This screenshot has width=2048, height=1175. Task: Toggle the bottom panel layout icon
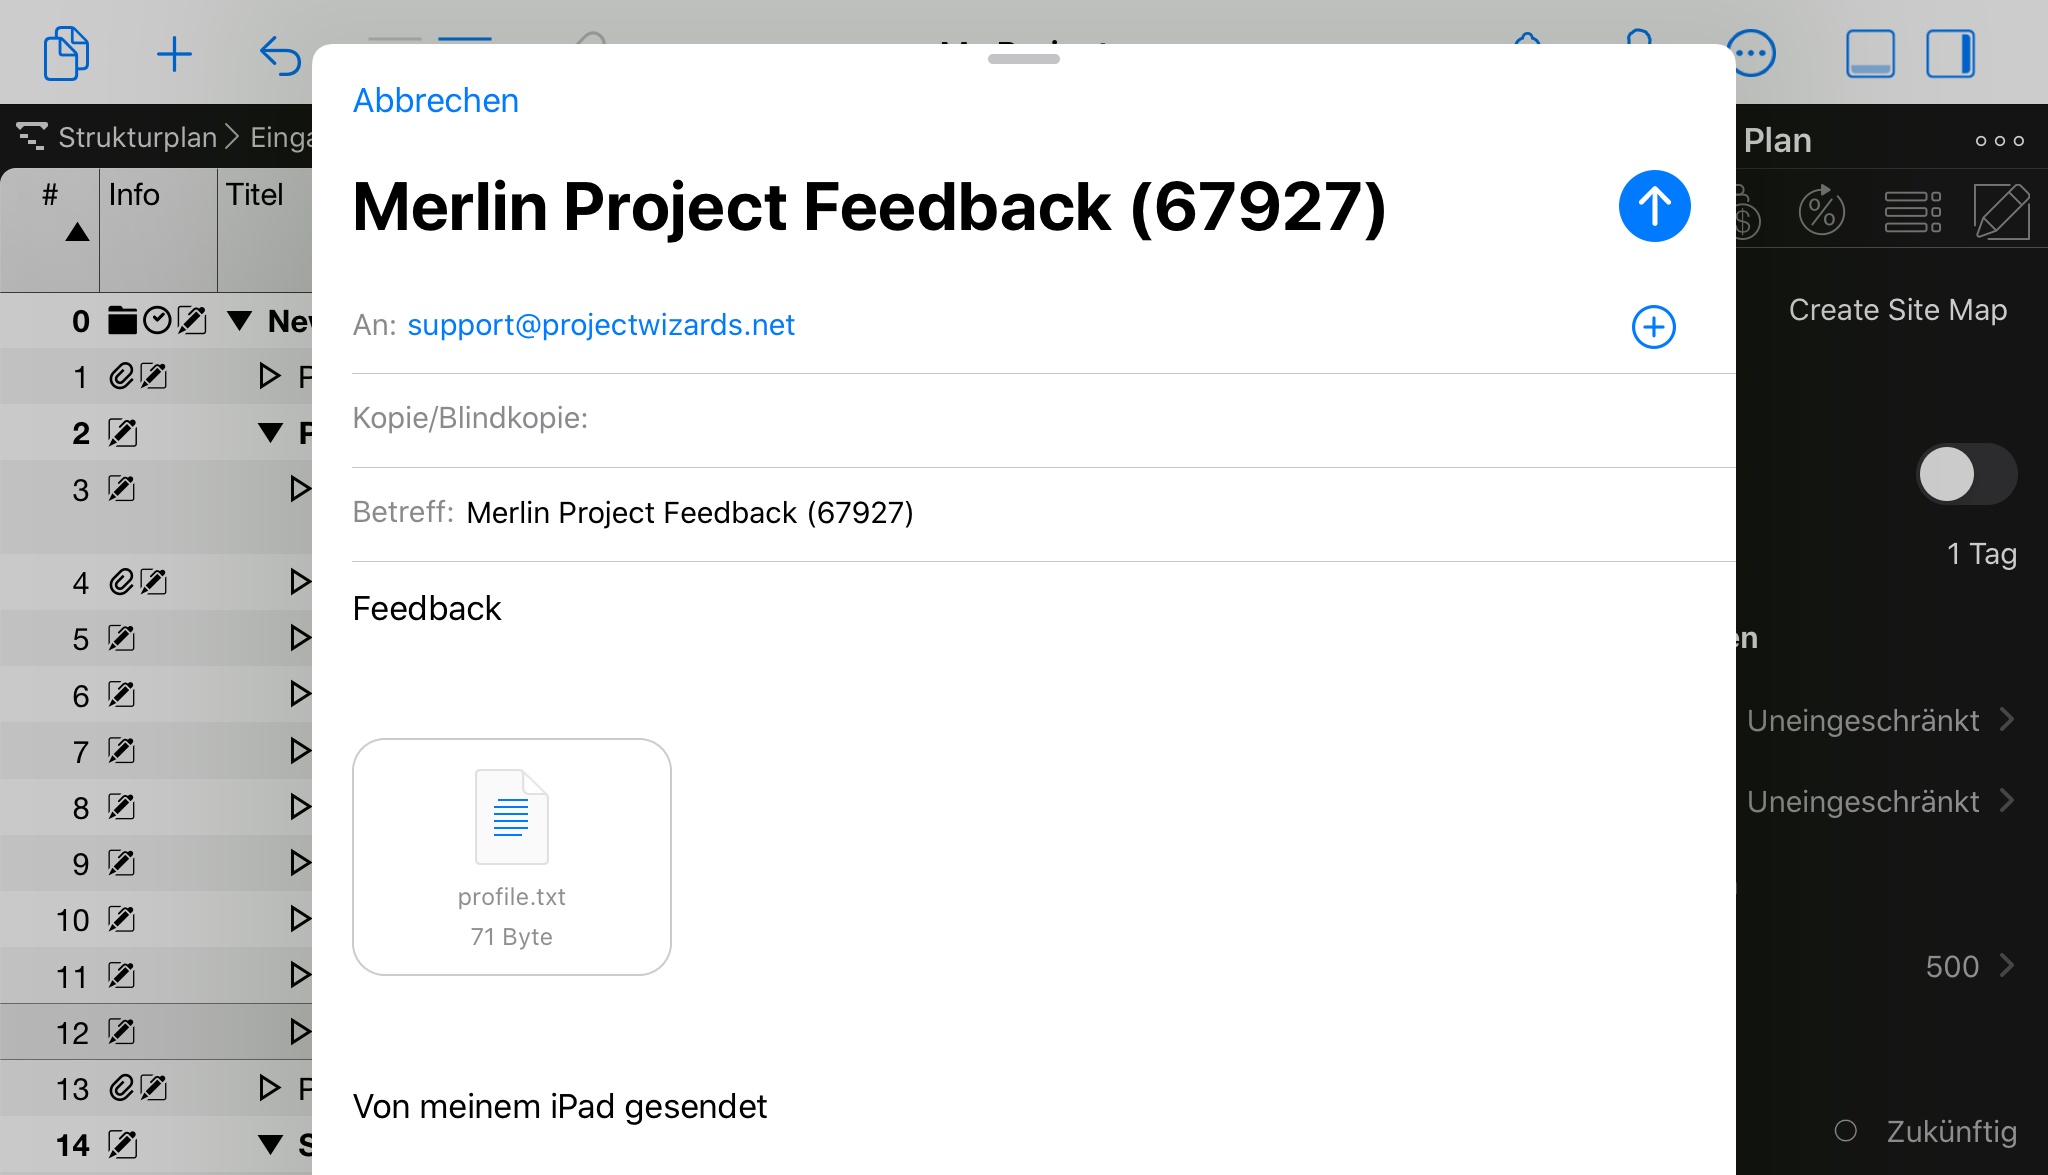coord(1870,54)
